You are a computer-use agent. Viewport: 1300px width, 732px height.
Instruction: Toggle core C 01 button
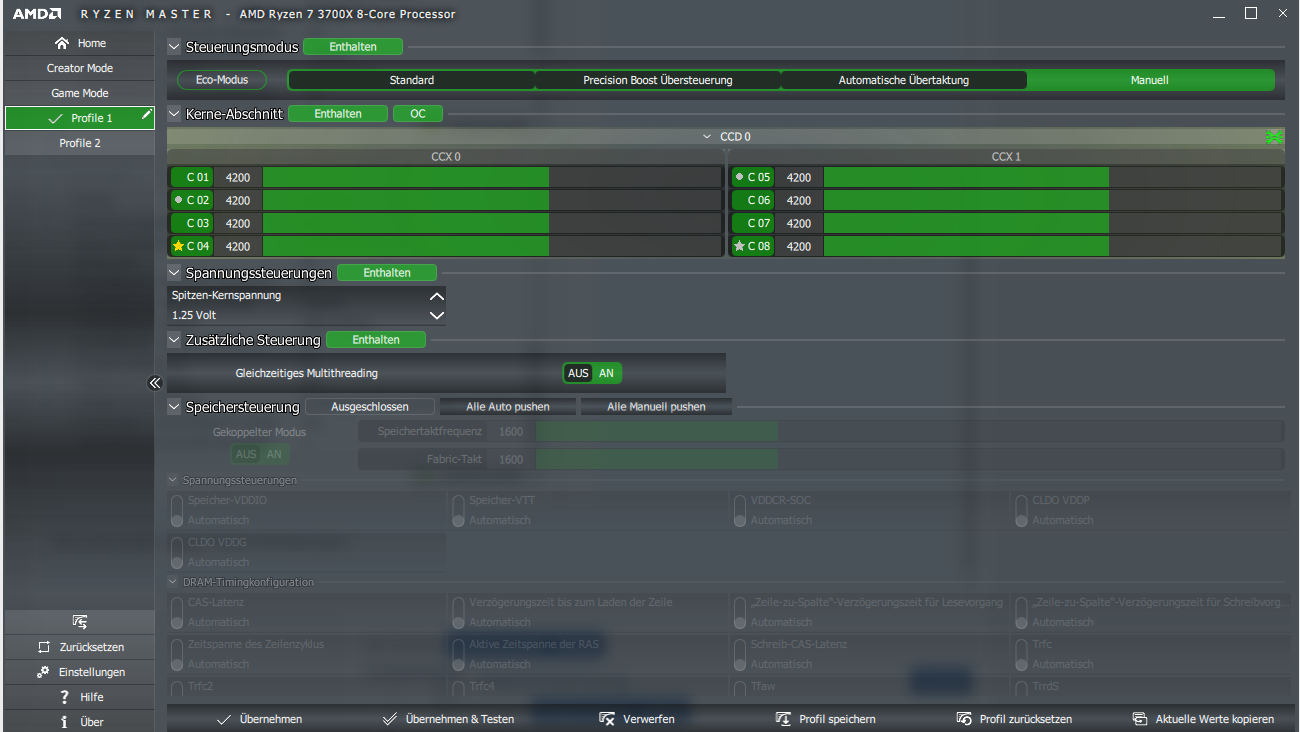tap(192, 177)
